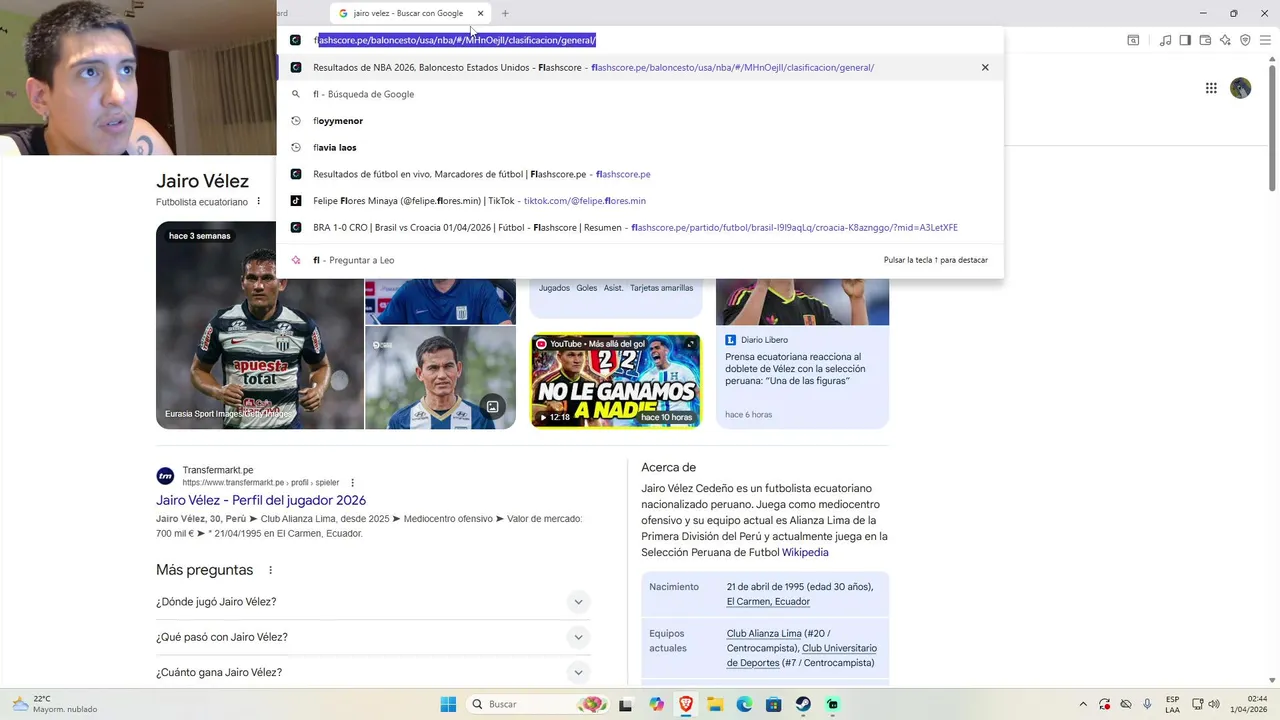Screen dimensions: 1280x720
Task: Click Brave browser icon on taskbar
Action: pyautogui.click(x=686, y=704)
